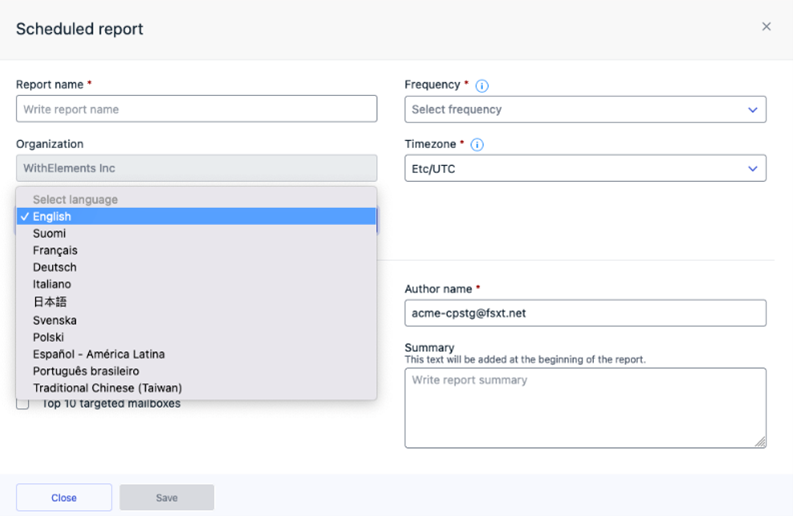The width and height of the screenshot is (793, 516).
Task: Click the Report name input field
Action: pyautogui.click(x=196, y=109)
